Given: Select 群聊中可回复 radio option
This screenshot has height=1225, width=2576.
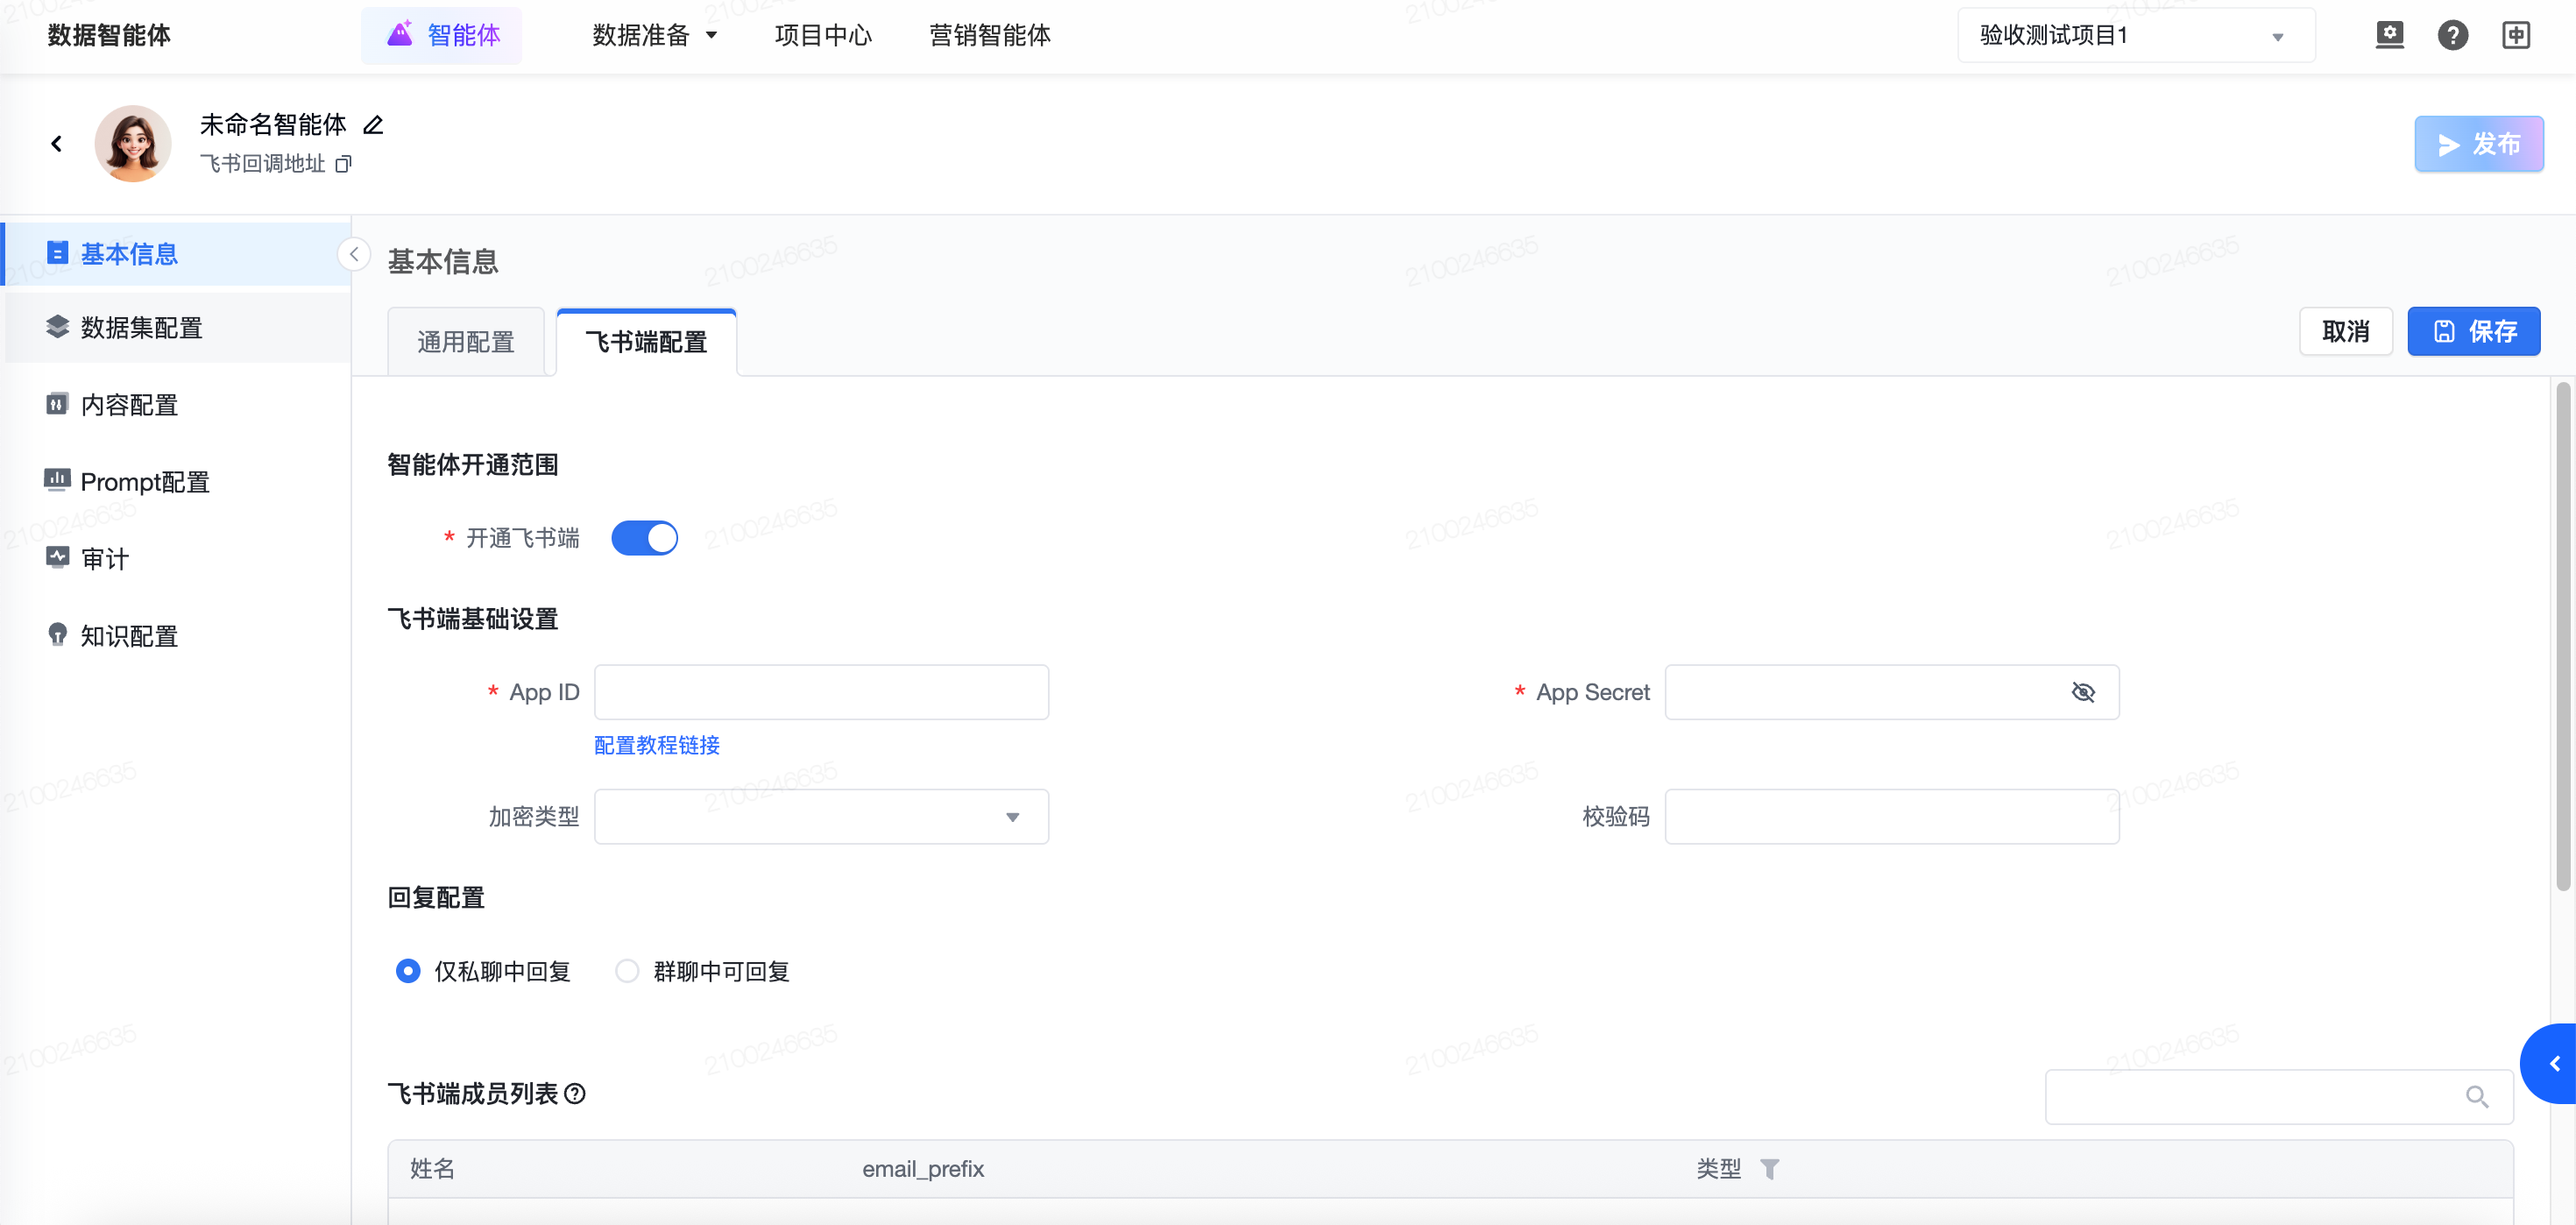Looking at the screenshot, I should pyautogui.click(x=627, y=971).
